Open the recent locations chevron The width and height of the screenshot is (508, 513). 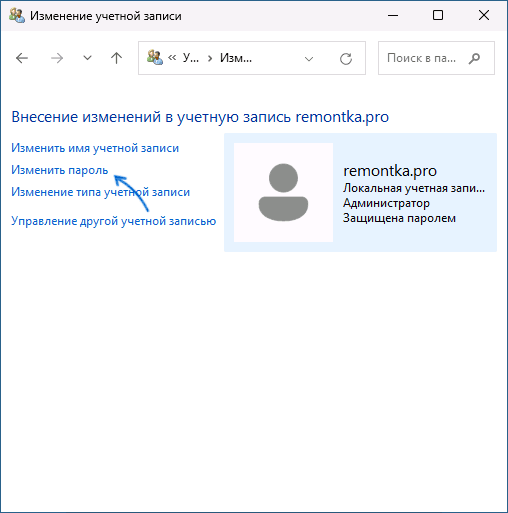point(87,58)
